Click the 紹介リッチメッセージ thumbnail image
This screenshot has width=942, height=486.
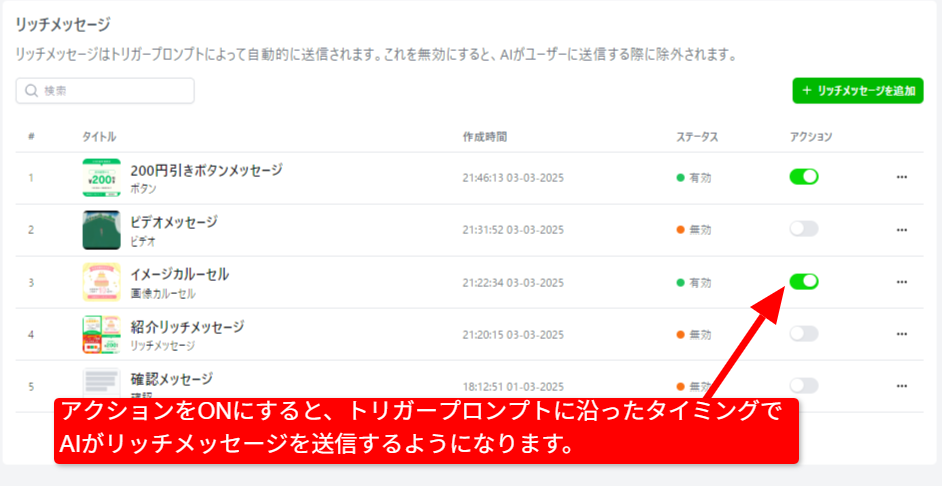[101, 335]
